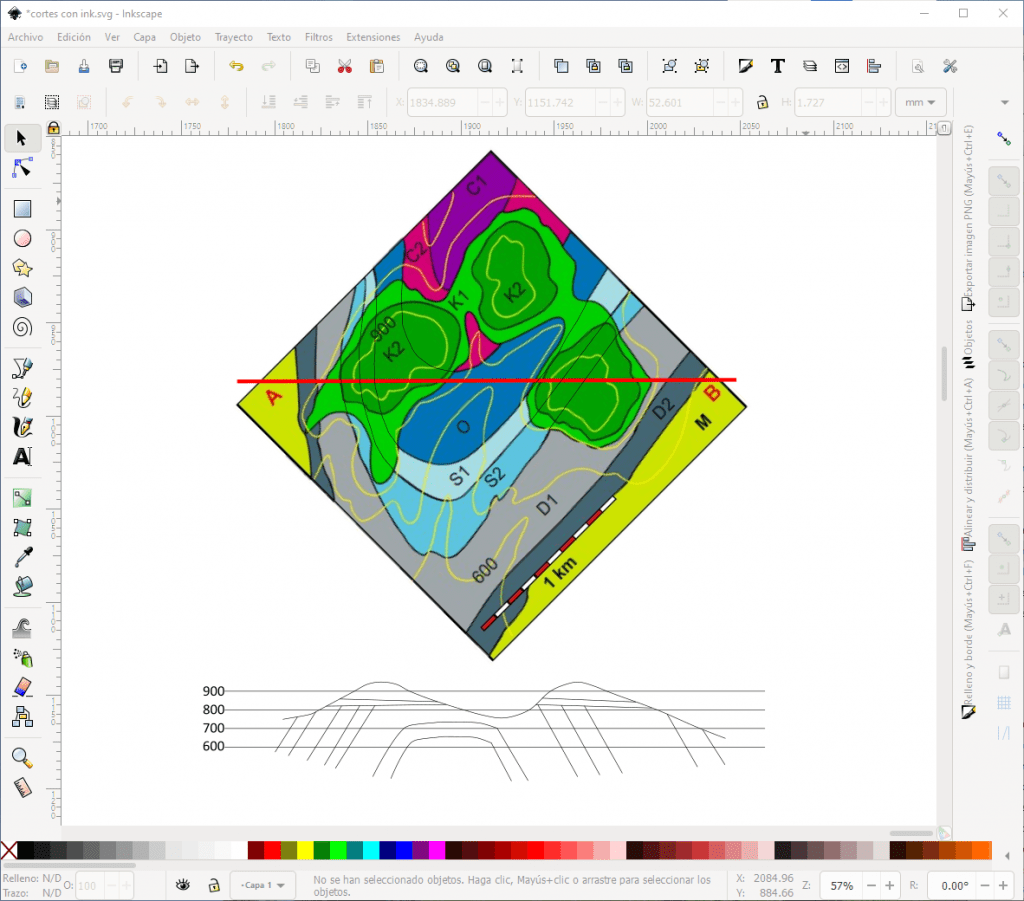Expand the color palette menu arrow
Screen dimensions: 1024x901
click(1007, 855)
